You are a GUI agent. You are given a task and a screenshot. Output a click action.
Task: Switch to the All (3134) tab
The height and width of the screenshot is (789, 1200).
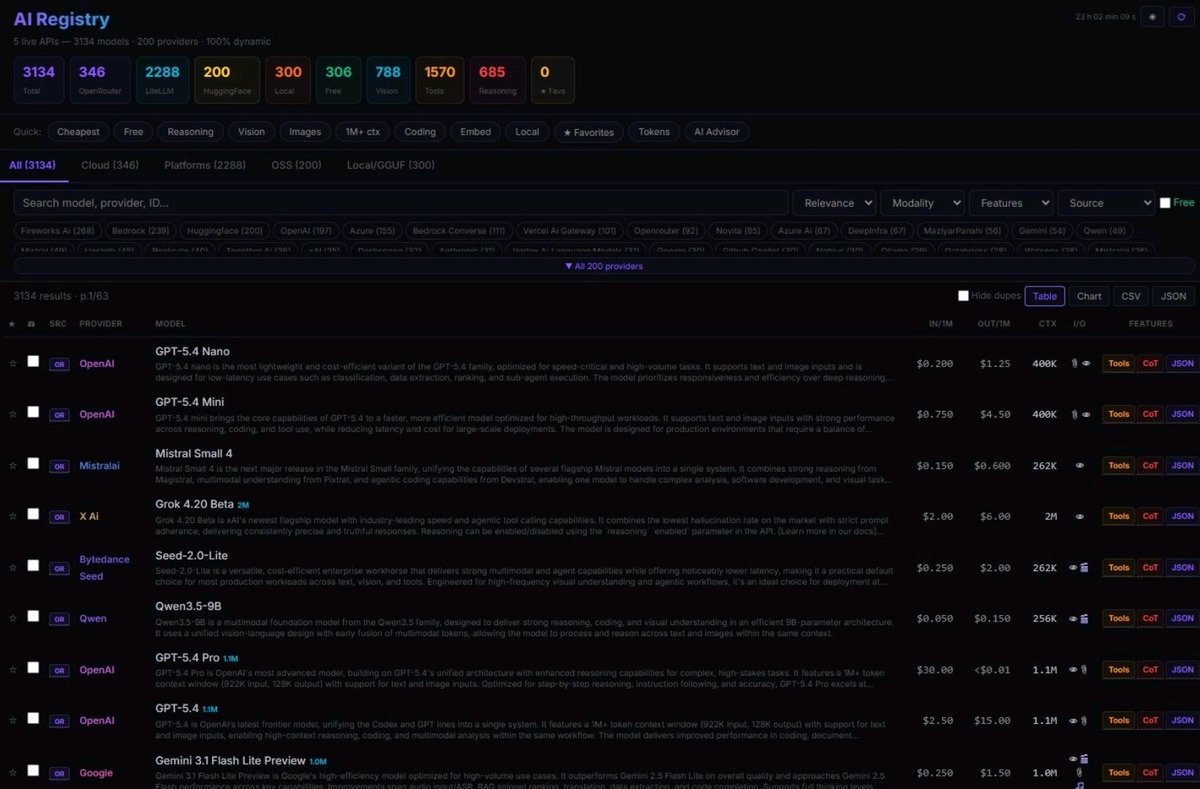click(32, 165)
